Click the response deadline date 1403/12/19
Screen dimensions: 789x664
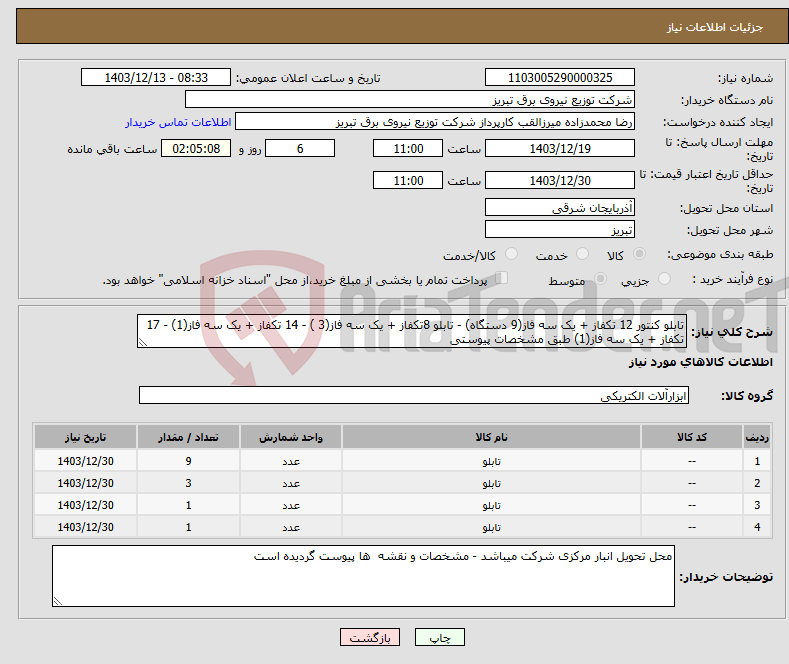pos(560,148)
